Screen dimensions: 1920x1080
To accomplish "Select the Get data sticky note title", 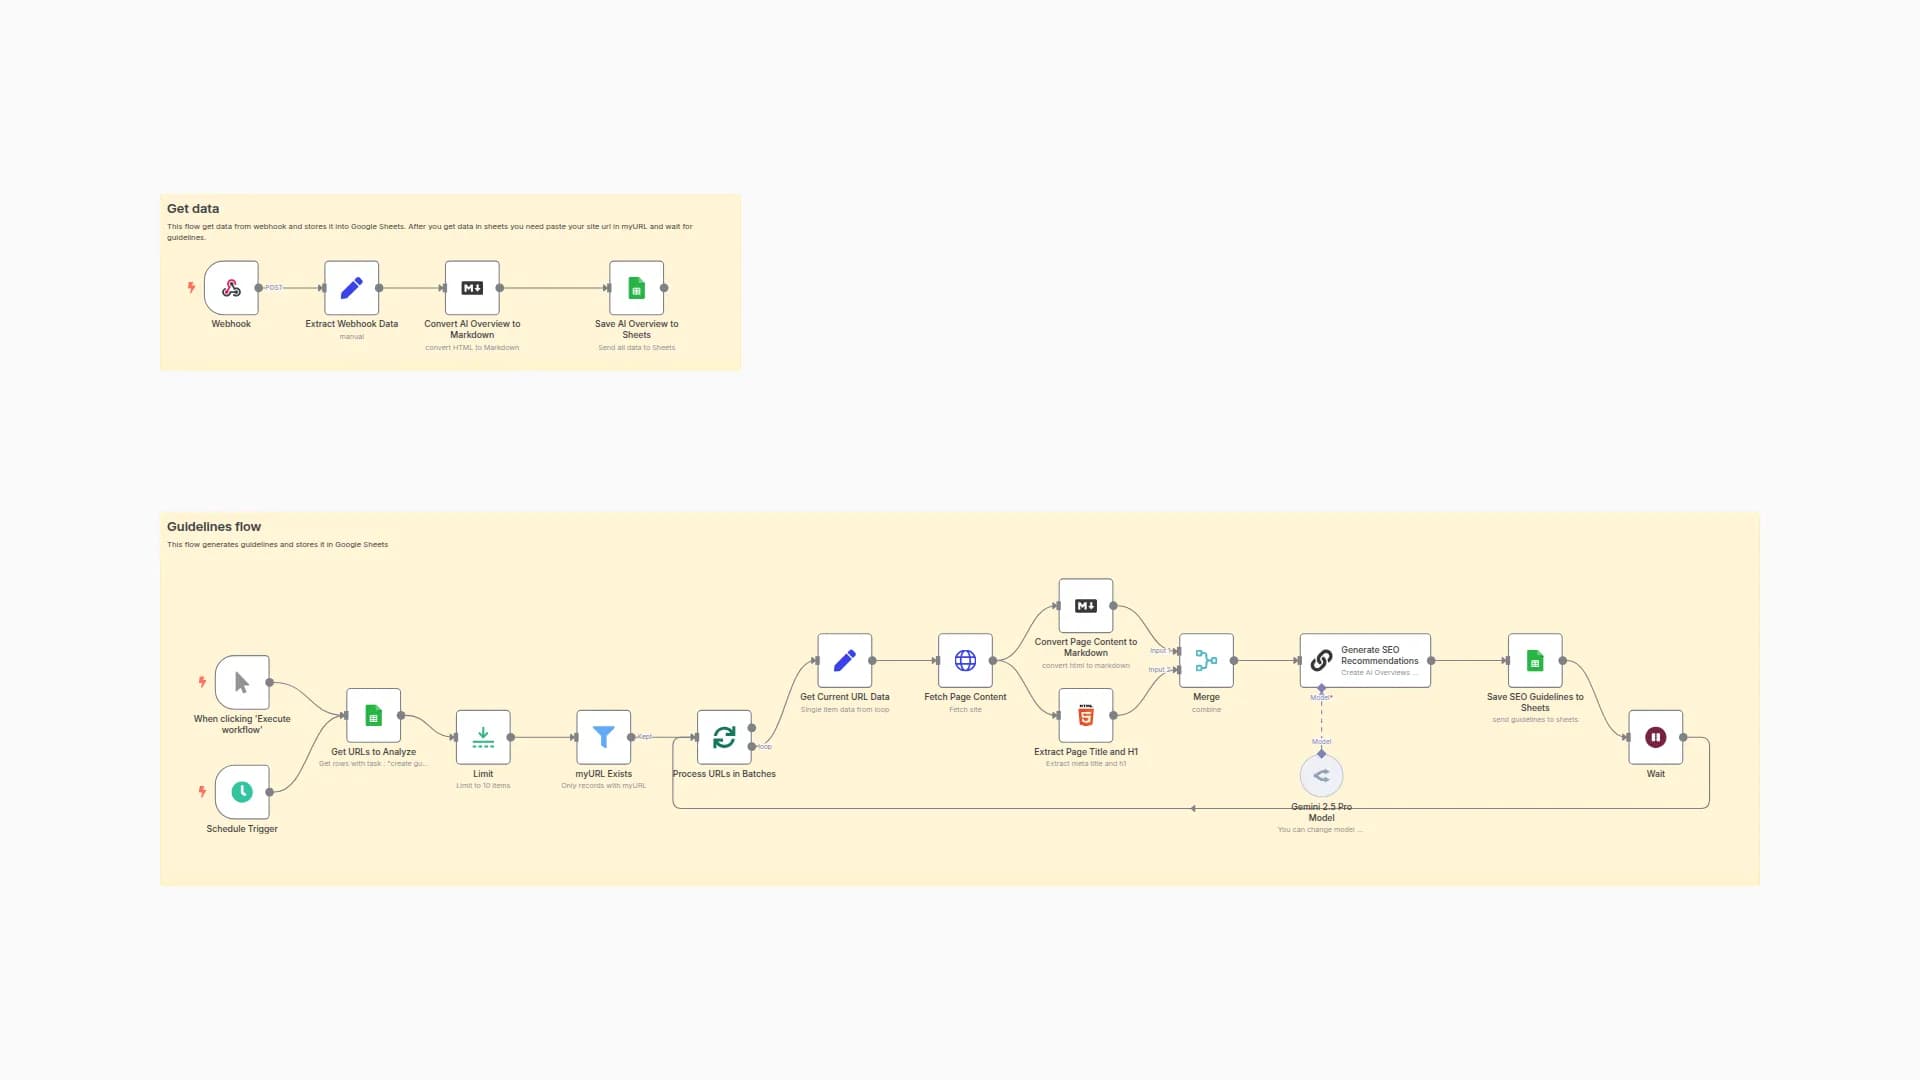I will (x=193, y=209).
